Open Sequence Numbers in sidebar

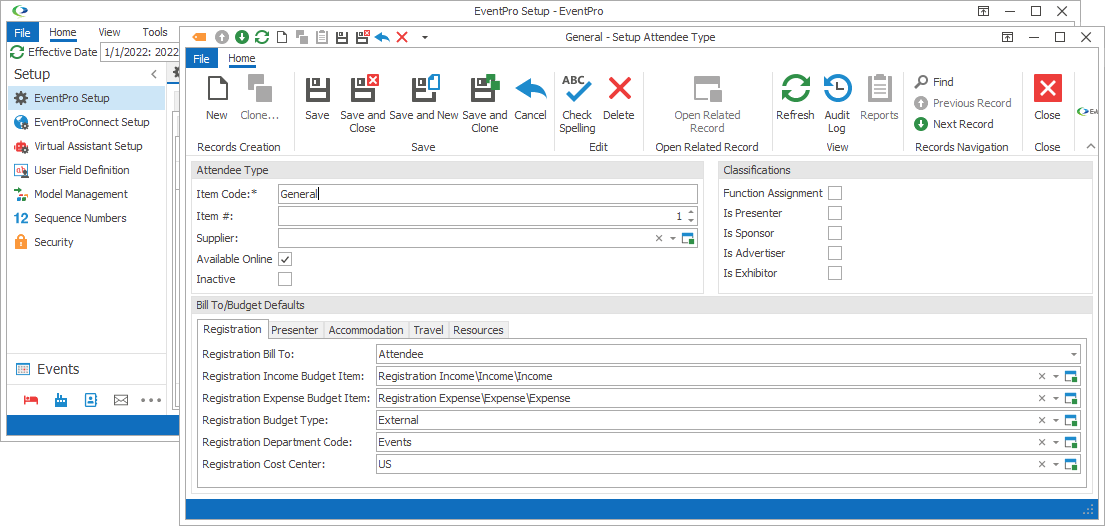coord(86,218)
